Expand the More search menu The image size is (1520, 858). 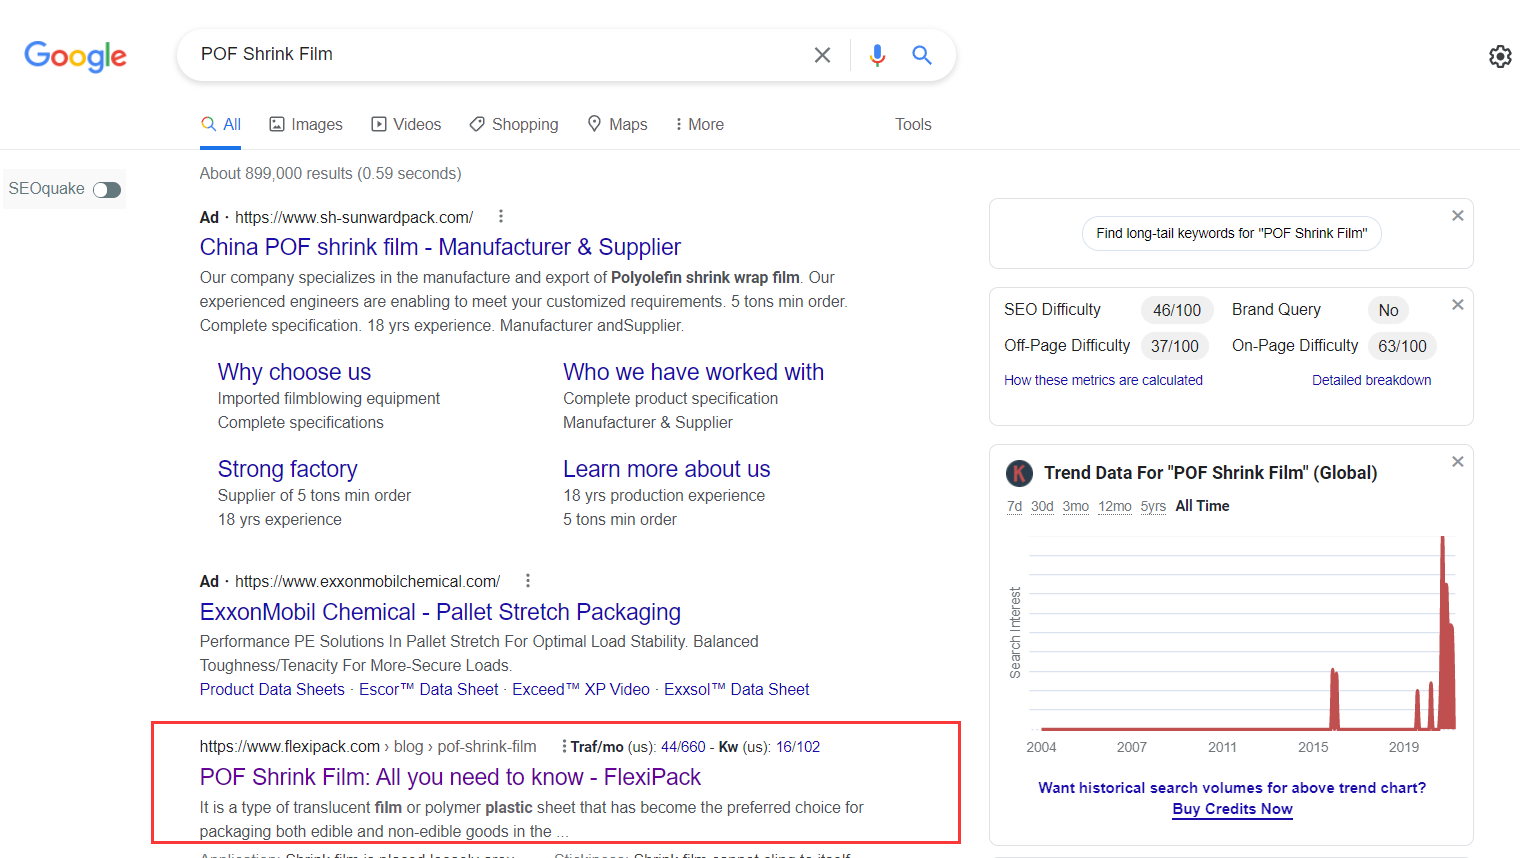pyautogui.click(x=699, y=124)
